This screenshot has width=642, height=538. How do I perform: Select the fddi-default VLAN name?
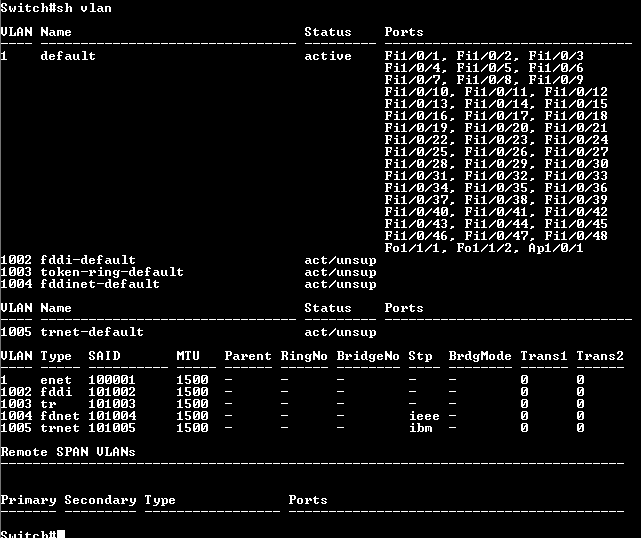(88, 260)
